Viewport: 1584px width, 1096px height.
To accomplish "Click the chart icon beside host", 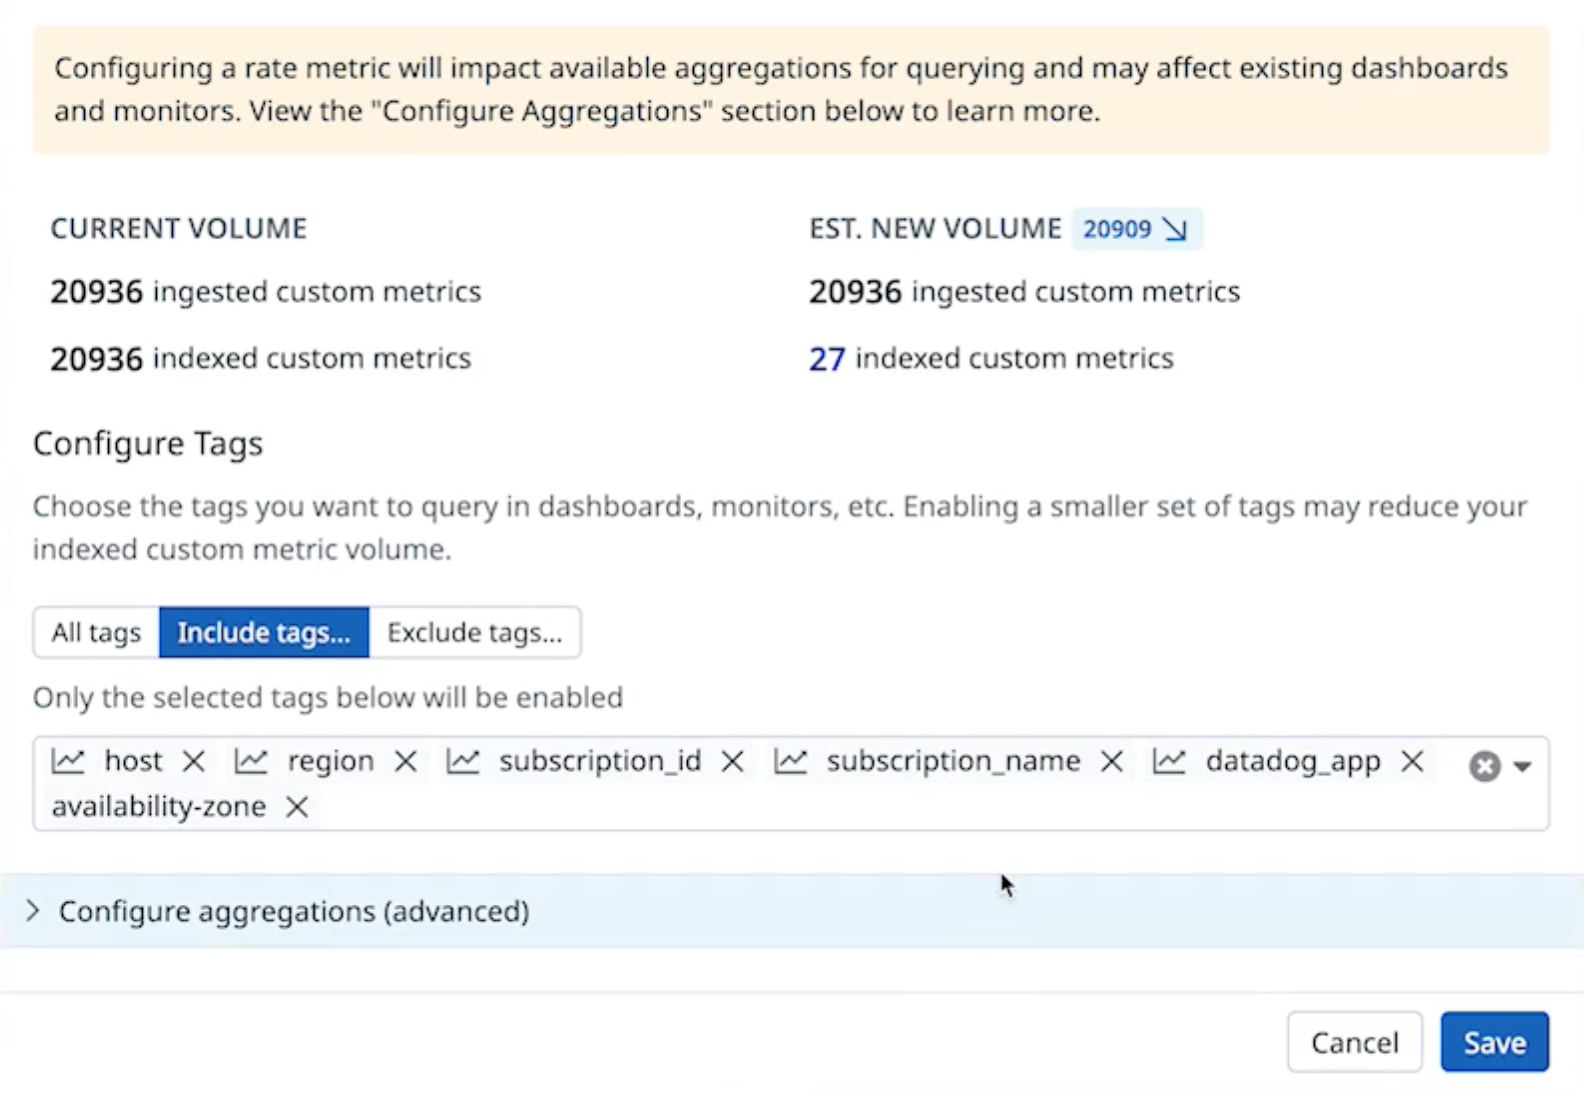I will click(68, 762).
